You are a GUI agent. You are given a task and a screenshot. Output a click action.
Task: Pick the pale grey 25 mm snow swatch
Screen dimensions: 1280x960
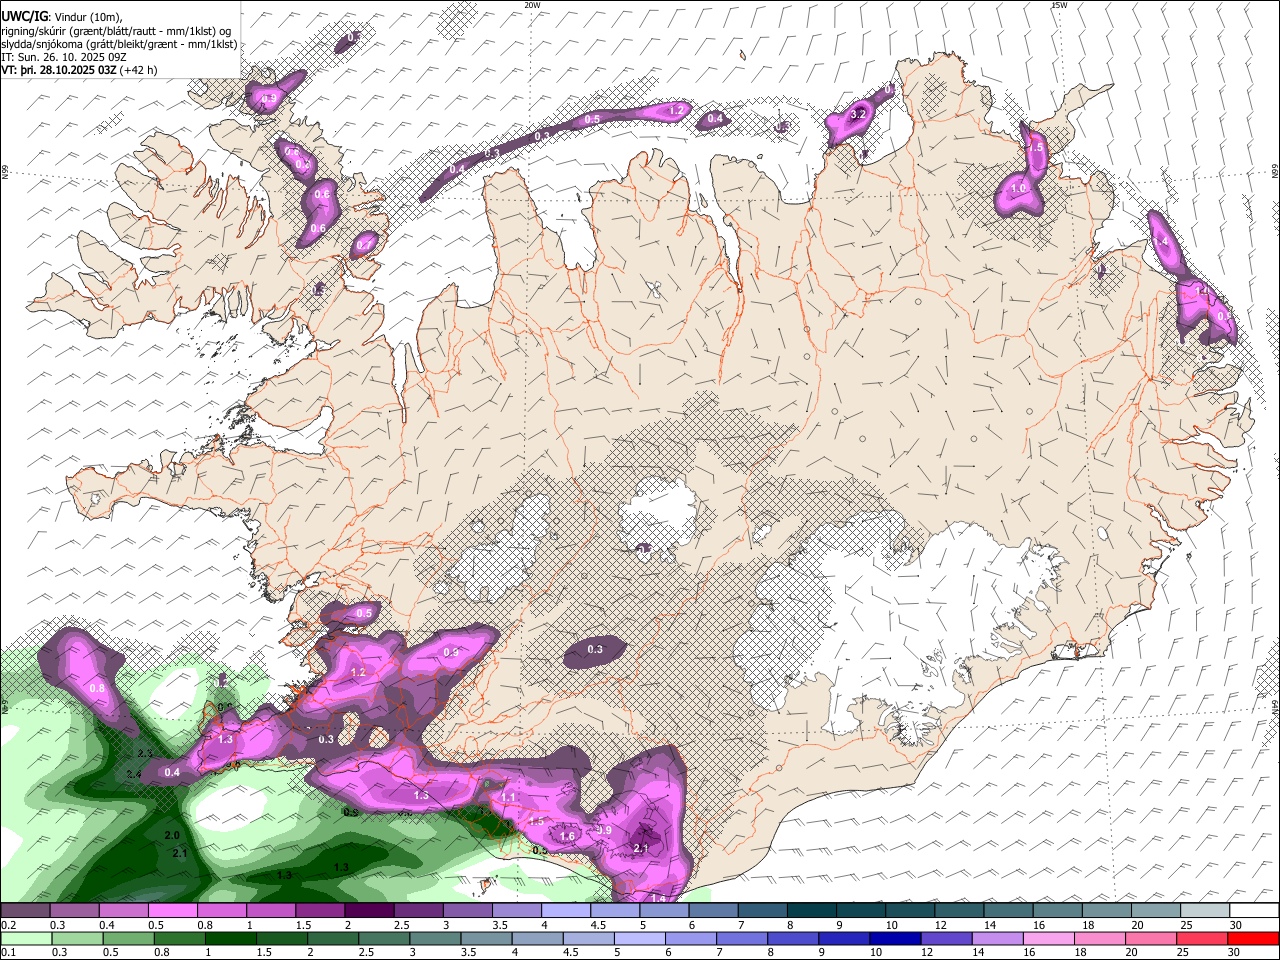click(x=1205, y=910)
